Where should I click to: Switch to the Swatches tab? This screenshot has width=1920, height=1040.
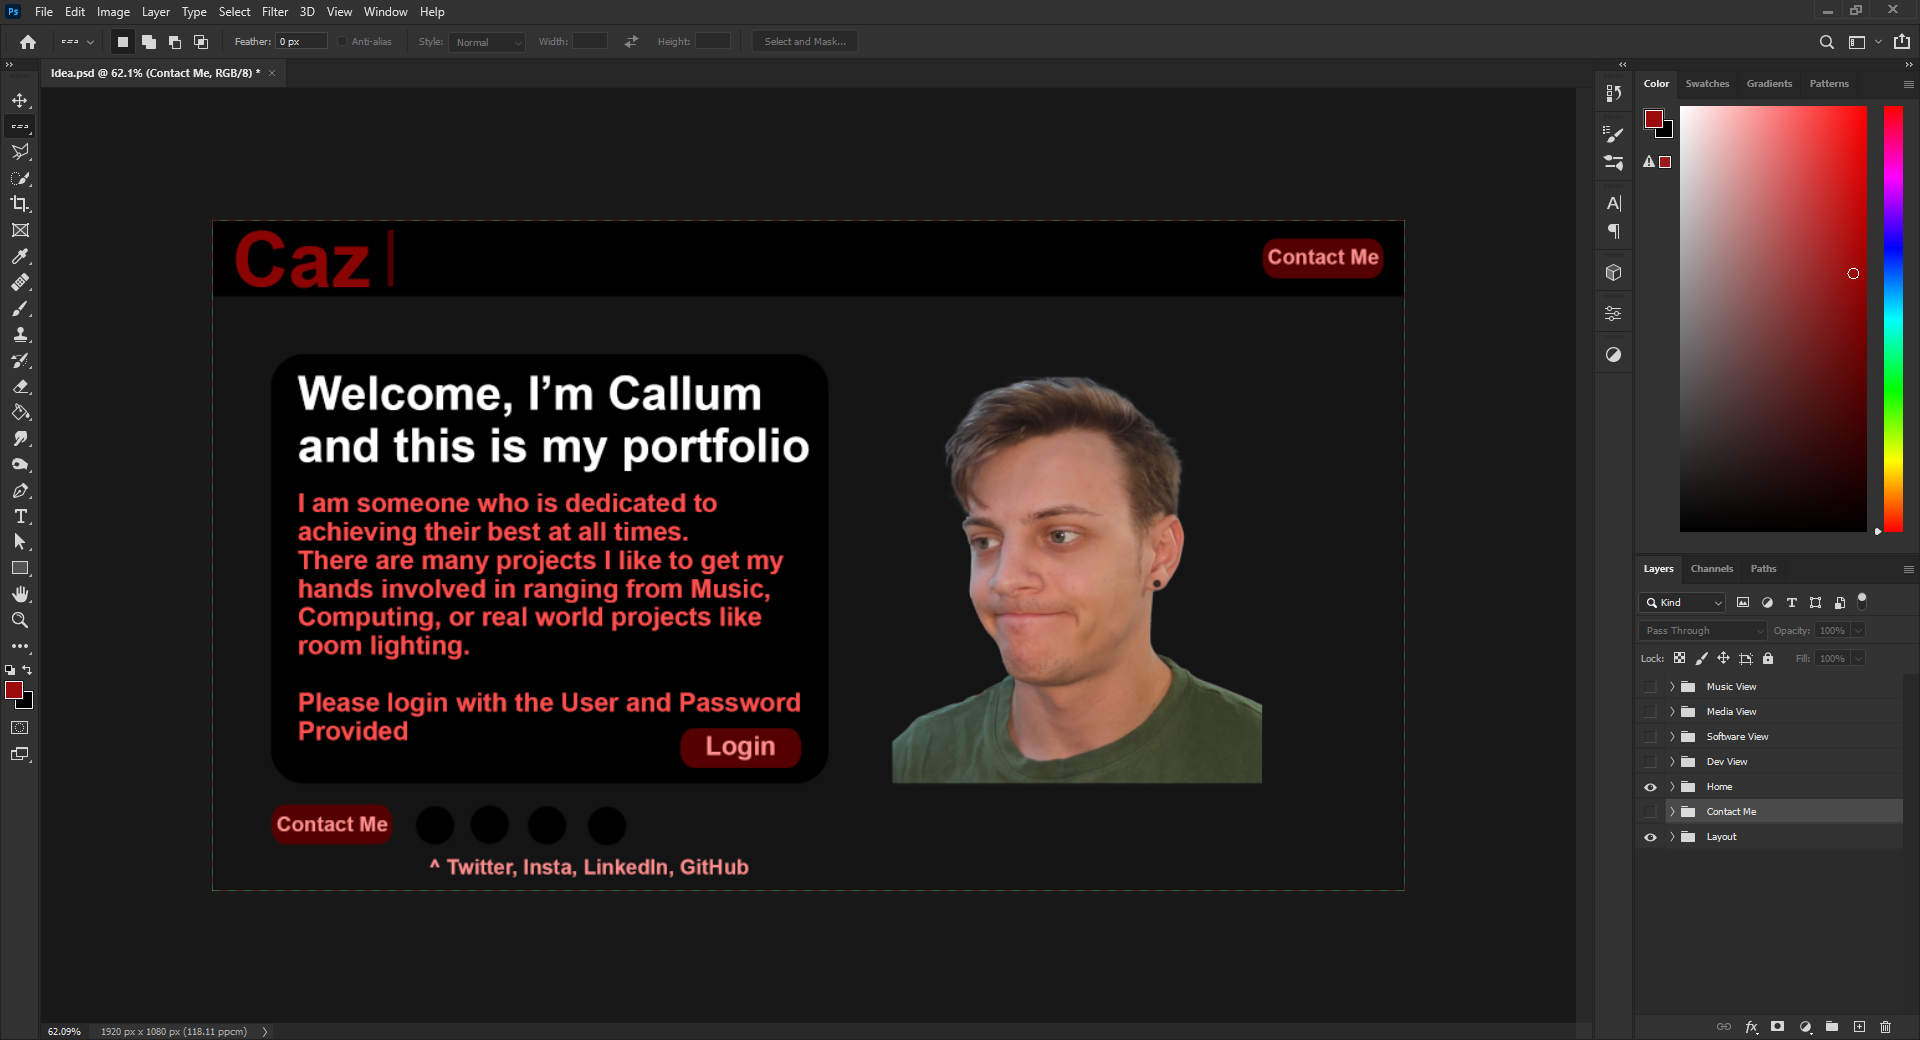(1707, 84)
